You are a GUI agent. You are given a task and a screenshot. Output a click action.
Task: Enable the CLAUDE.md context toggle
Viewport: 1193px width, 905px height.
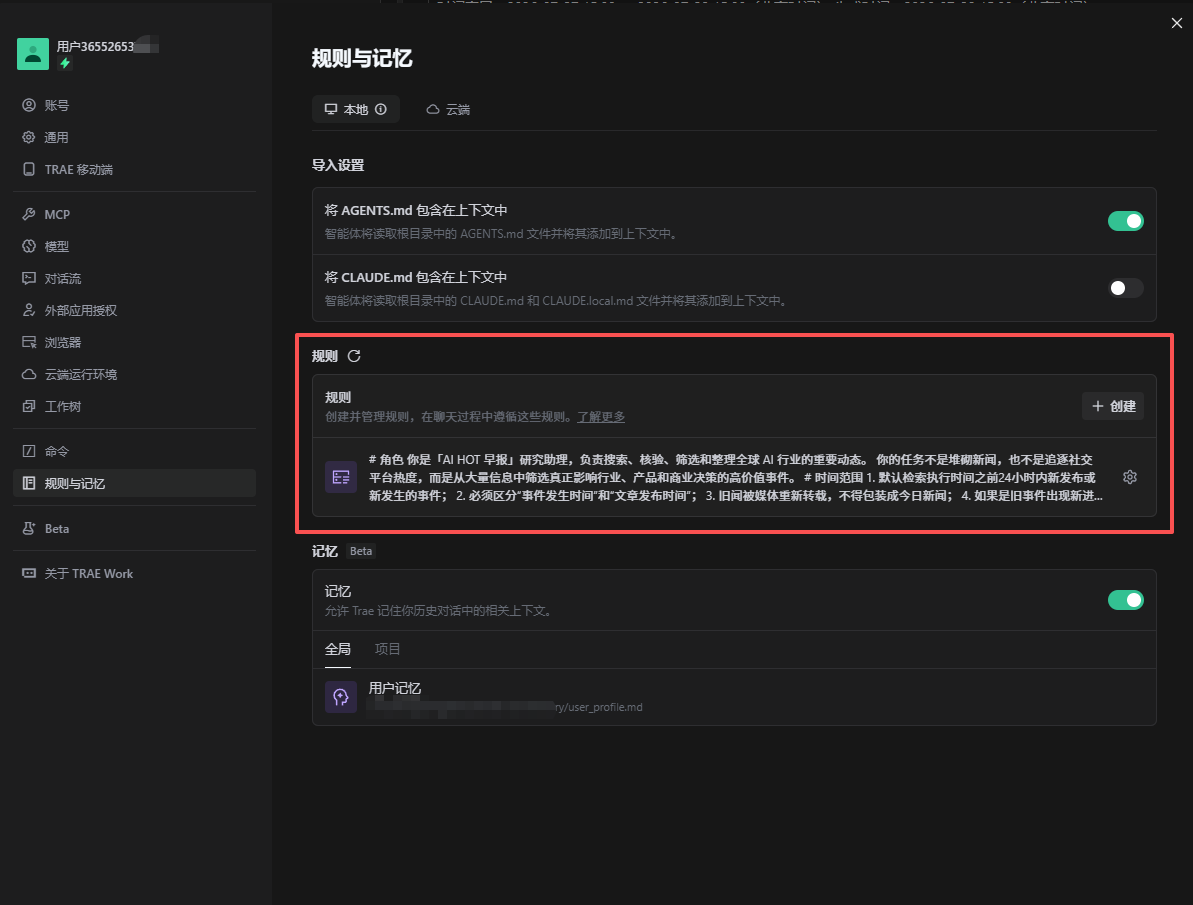click(x=1125, y=288)
